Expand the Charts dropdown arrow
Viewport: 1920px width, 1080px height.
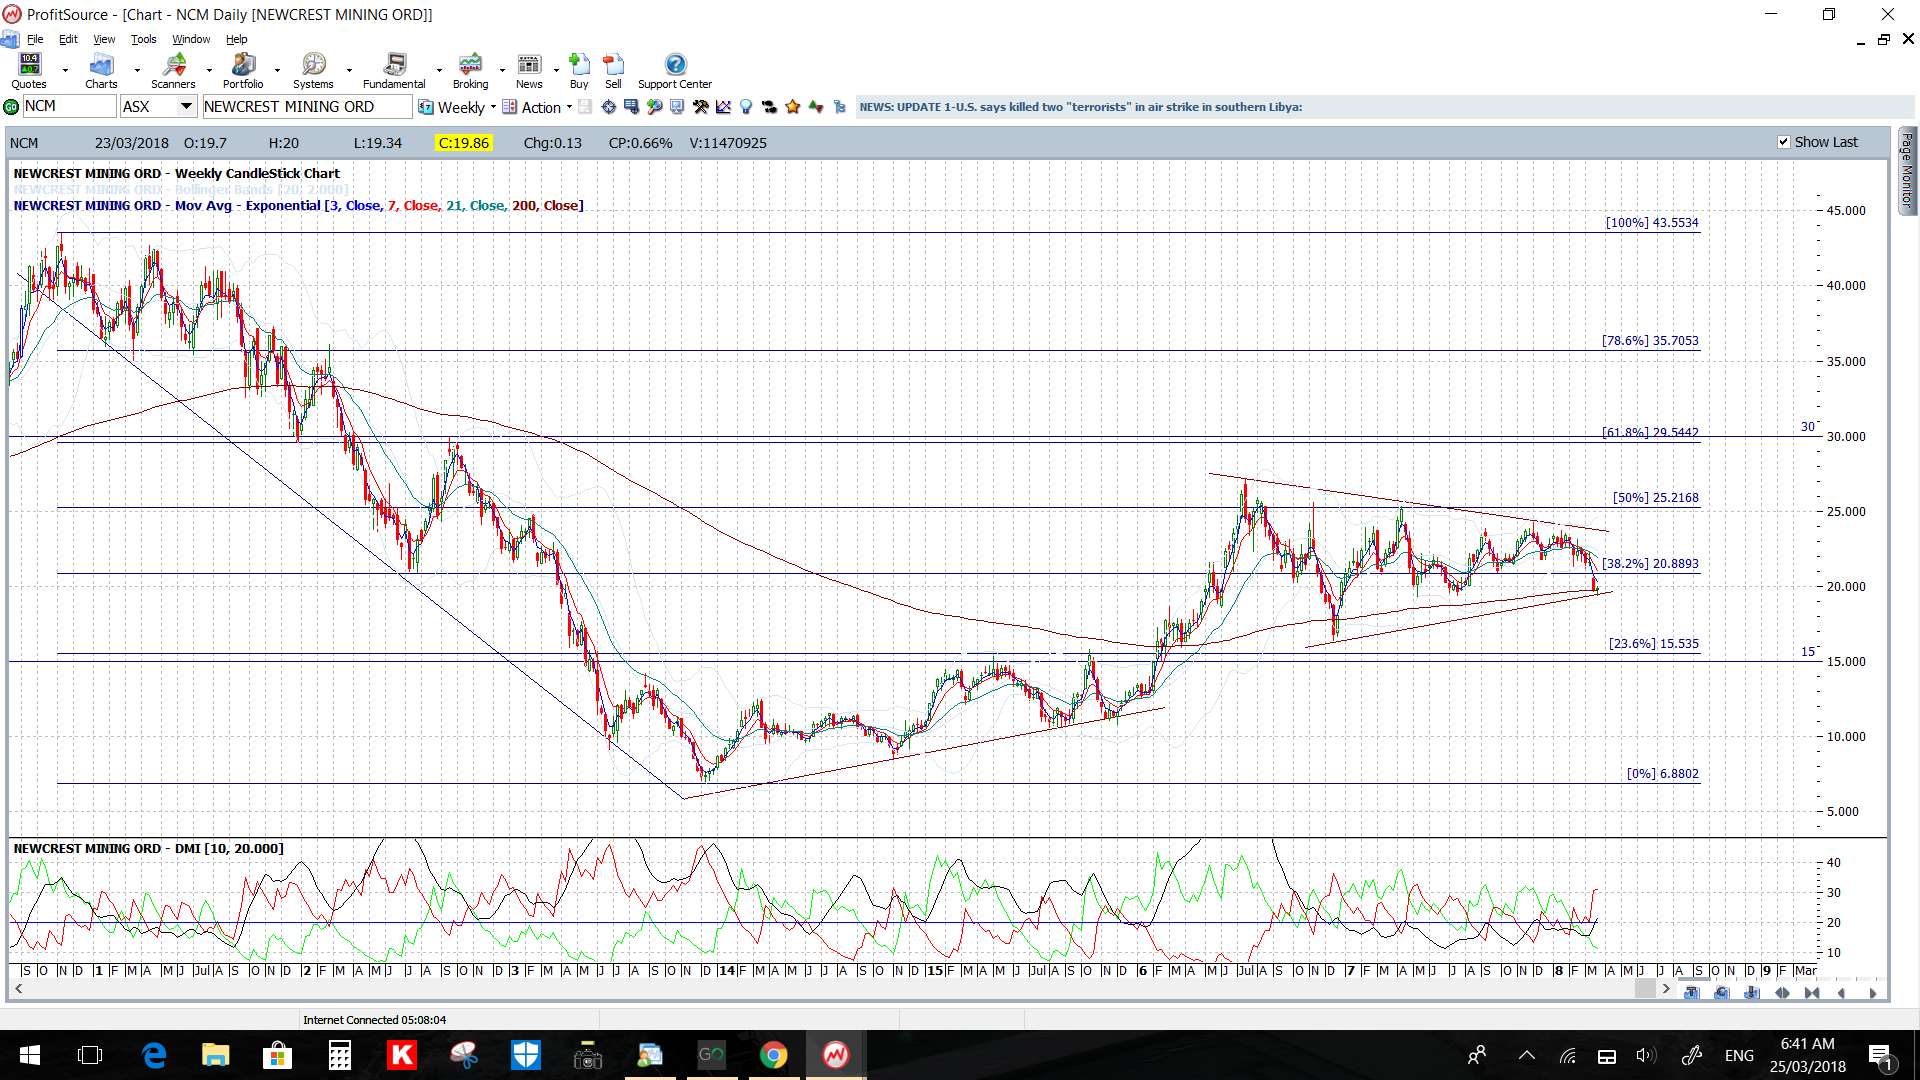point(137,71)
